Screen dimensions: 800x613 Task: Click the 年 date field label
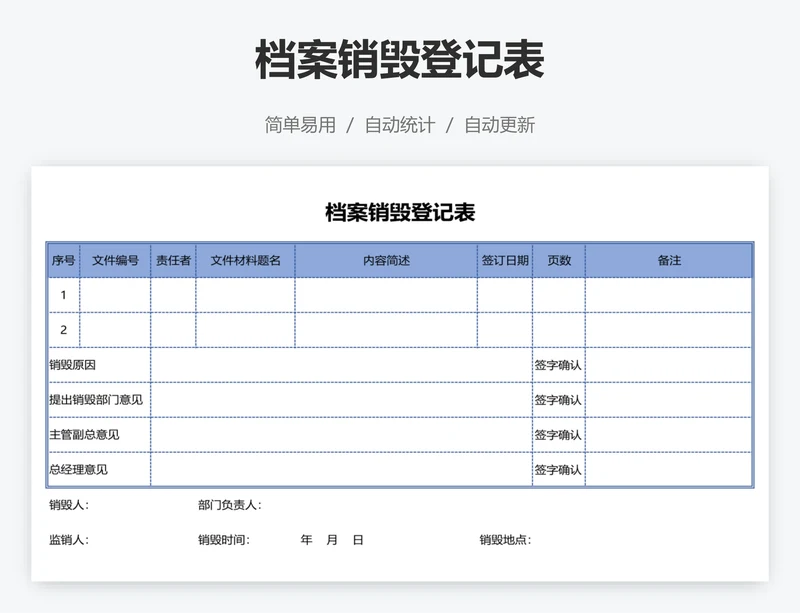click(x=306, y=540)
